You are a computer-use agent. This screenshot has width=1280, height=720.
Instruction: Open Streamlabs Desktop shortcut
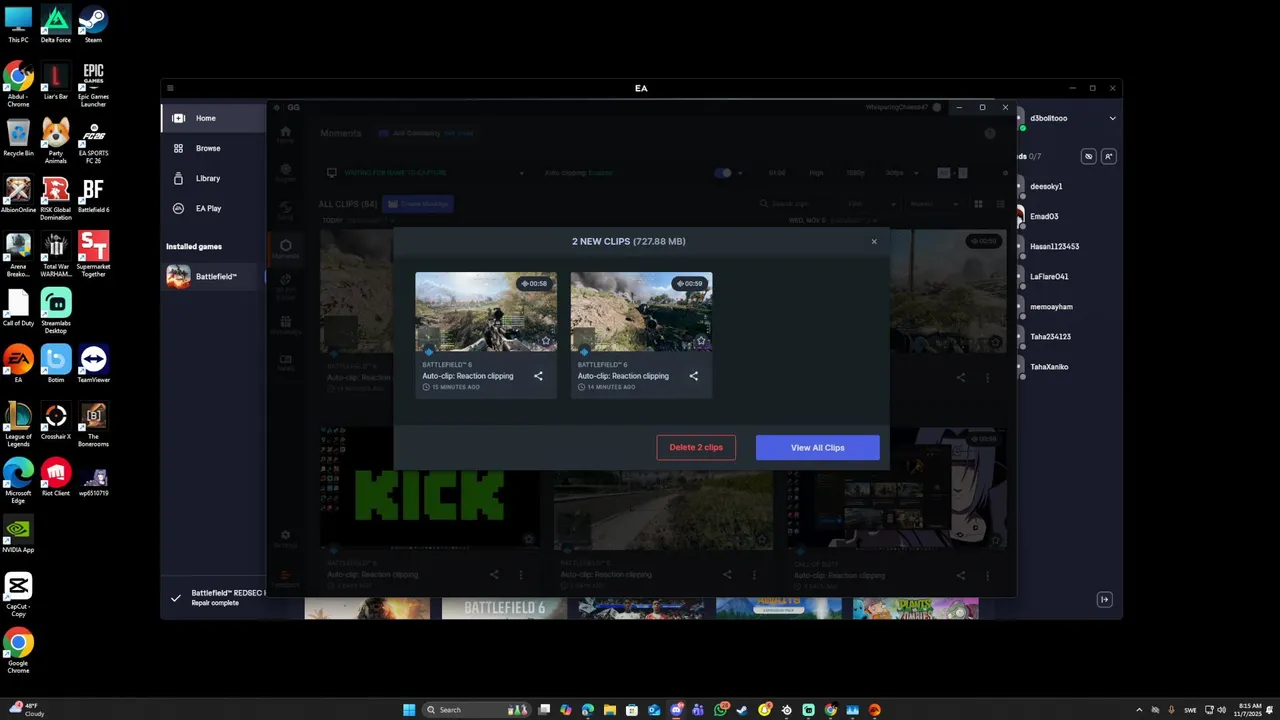click(x=56, y=311)
